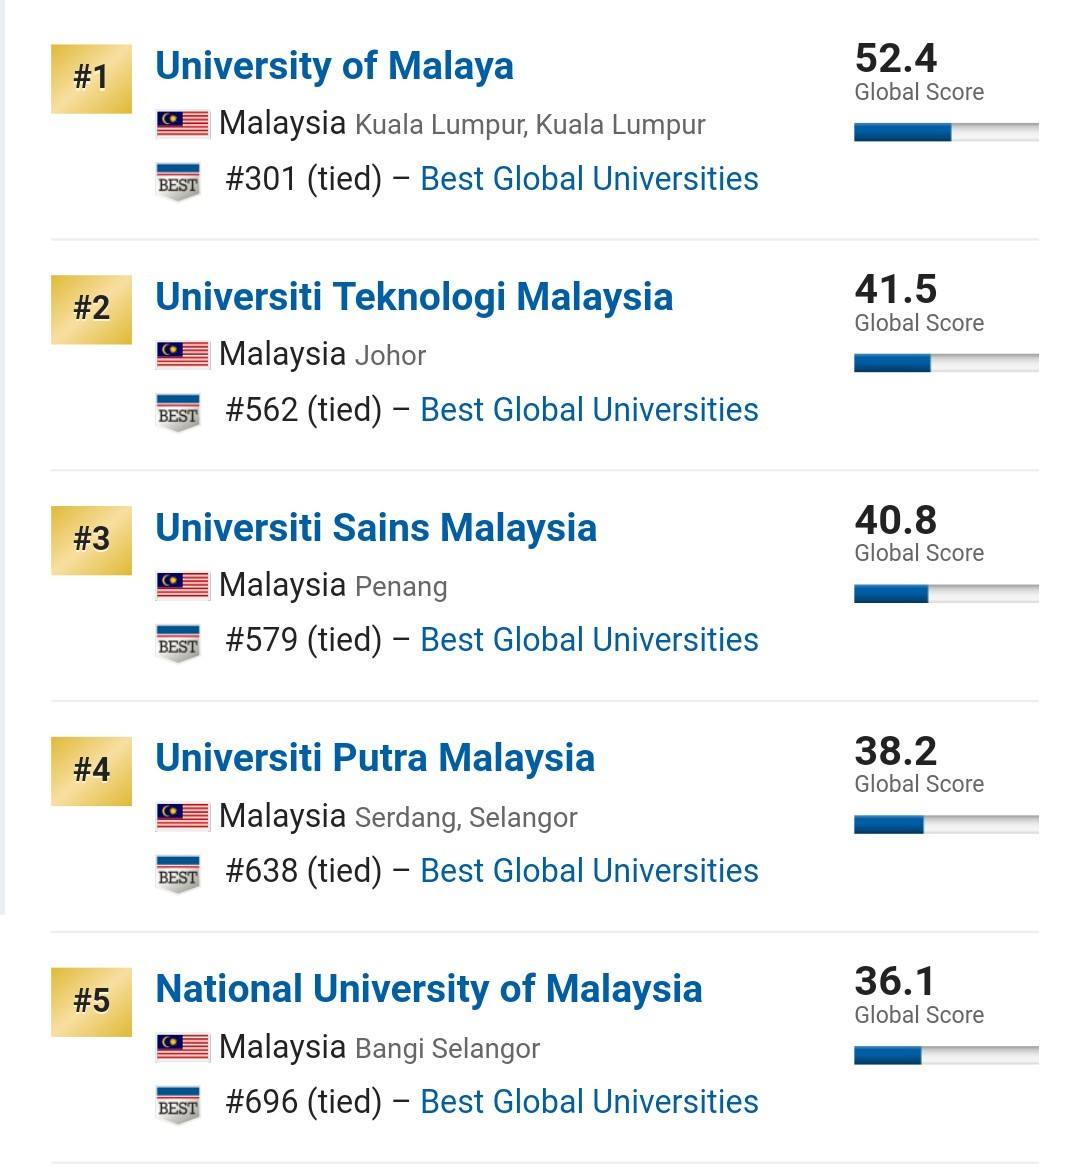The image size is (1080, 1170).
Task: Click the 36.1 global score progress bar
Action: (946, 1056)
